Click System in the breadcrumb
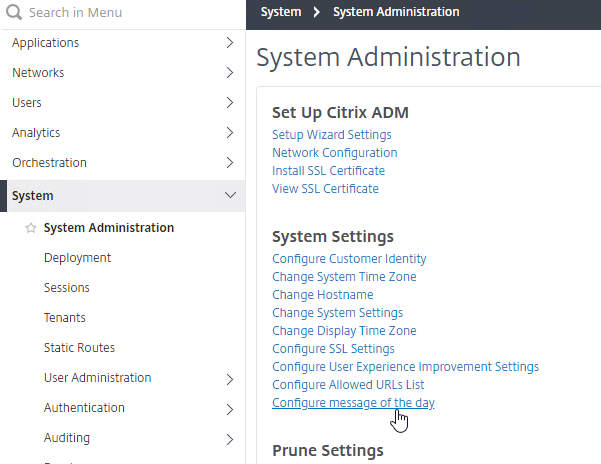The height and width of the screenshot is (464, 601). (x=281, y=12)
